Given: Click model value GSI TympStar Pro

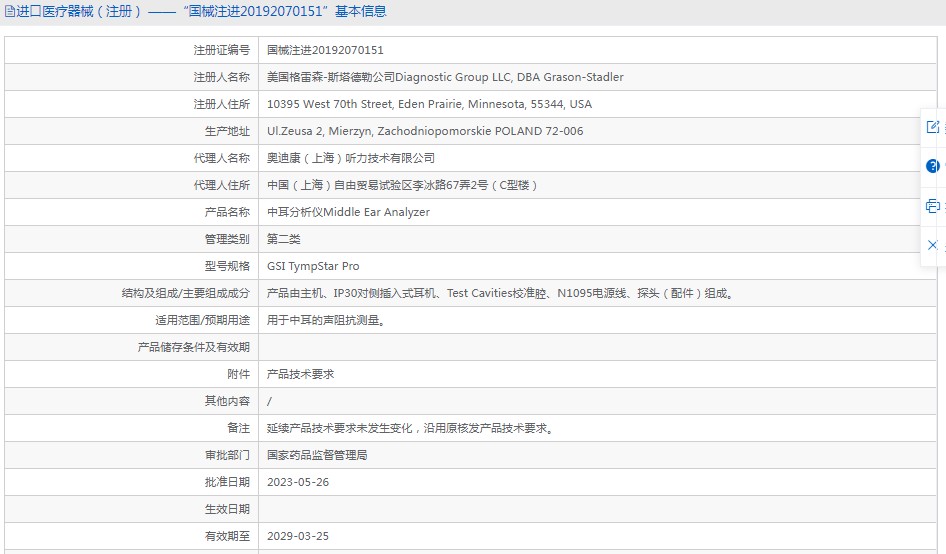Looking at the screenshot, I should pyautogui.click(x=313, y=266).
